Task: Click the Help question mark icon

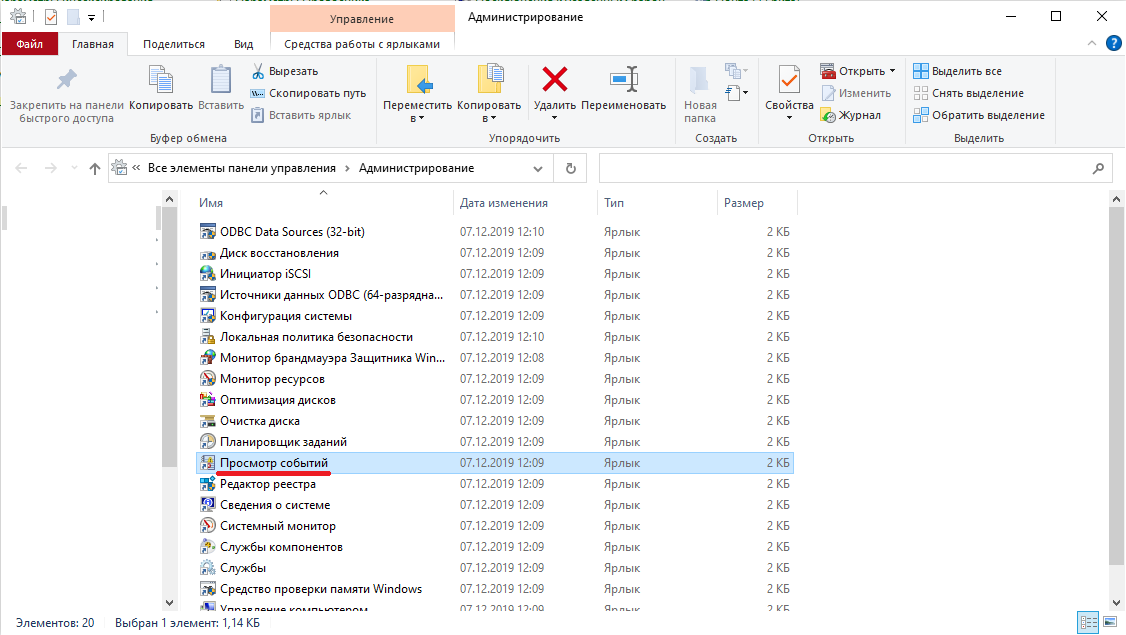Action: pos(1114,43)
